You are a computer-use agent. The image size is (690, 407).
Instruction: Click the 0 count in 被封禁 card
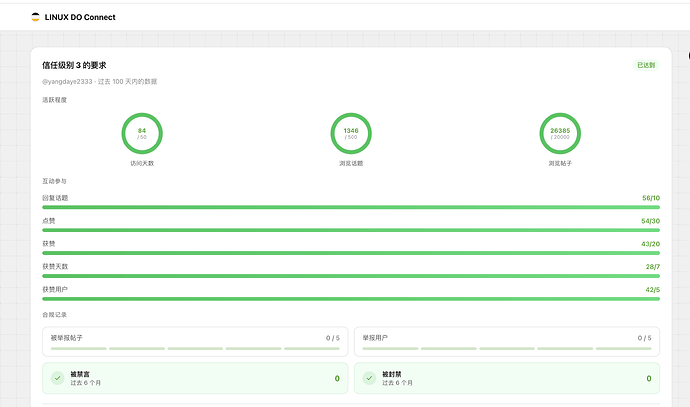649,378
